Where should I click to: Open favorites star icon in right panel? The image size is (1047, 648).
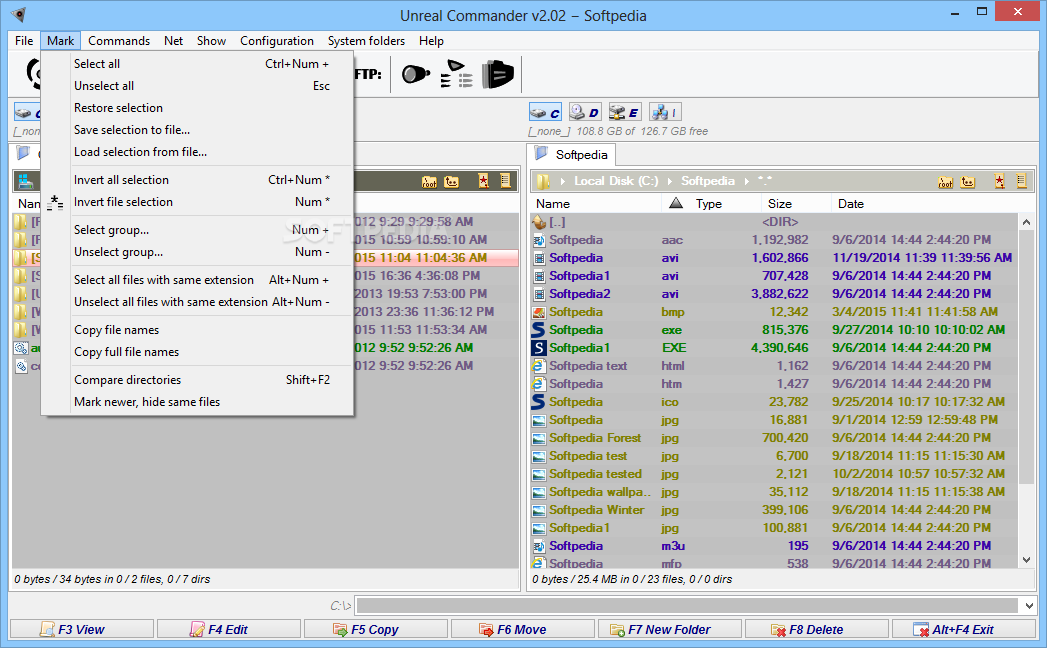pos(999,181)
